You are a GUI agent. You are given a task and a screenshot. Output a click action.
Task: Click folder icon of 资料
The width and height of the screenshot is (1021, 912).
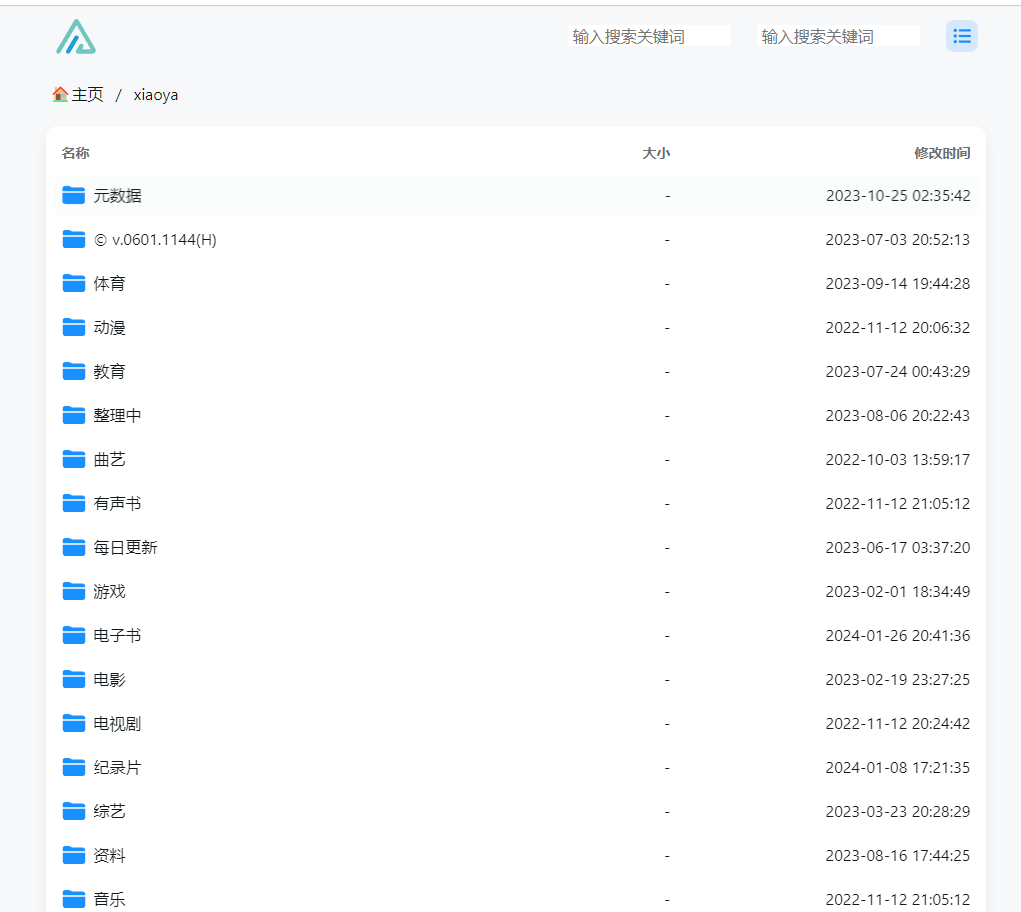[x=74, y=855]
